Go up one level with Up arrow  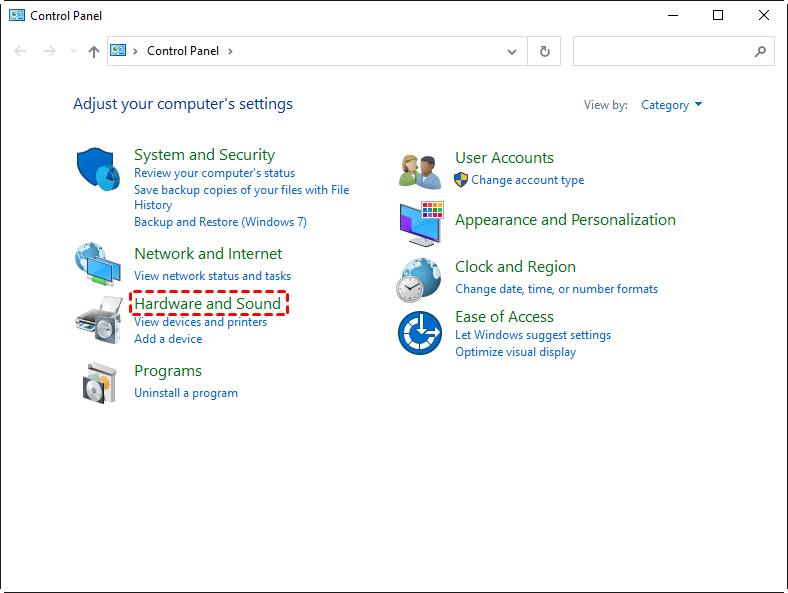(93, 51)
